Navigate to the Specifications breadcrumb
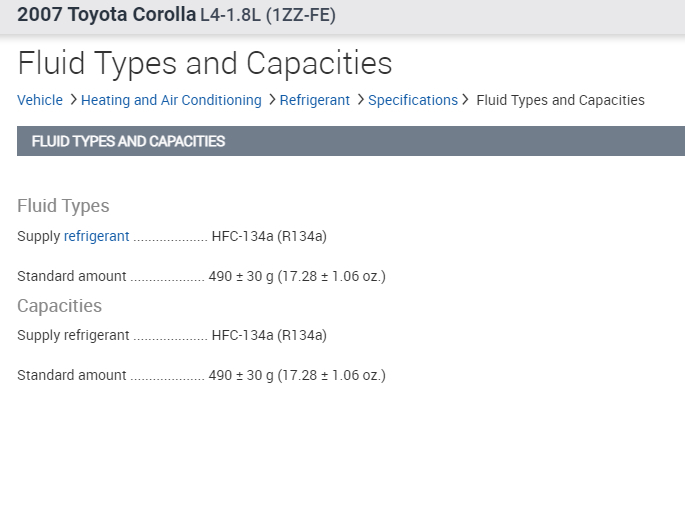685x528 pixels. click(x=412, y=100)
